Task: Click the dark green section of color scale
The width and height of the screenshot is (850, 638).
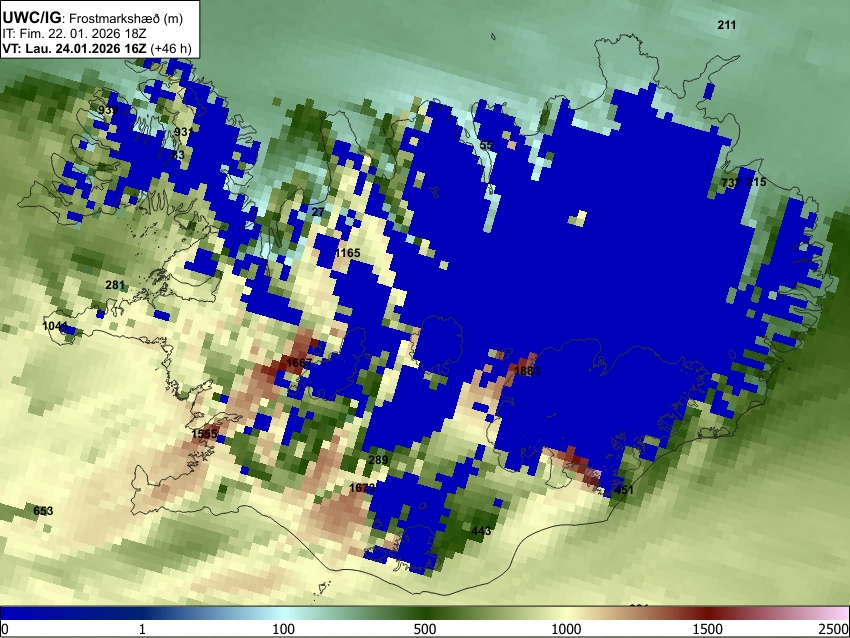Action: pyautogui.click(x=424, y=613)
